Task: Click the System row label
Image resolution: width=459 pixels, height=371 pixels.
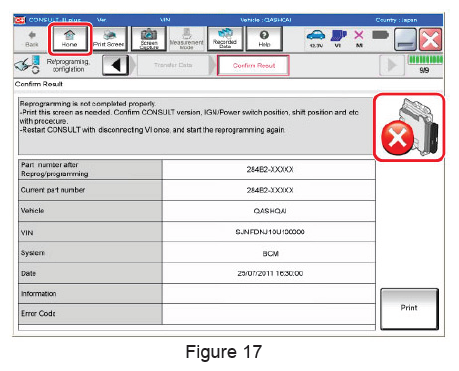Action: (32, 253)
